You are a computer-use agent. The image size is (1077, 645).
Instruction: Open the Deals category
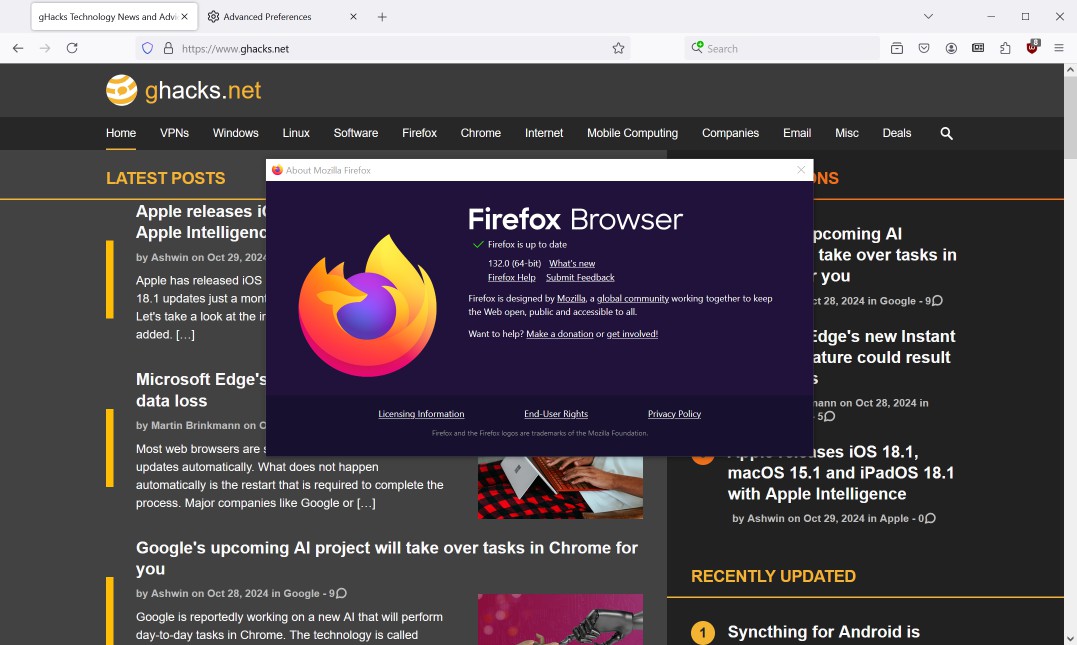tap(897, 133)
